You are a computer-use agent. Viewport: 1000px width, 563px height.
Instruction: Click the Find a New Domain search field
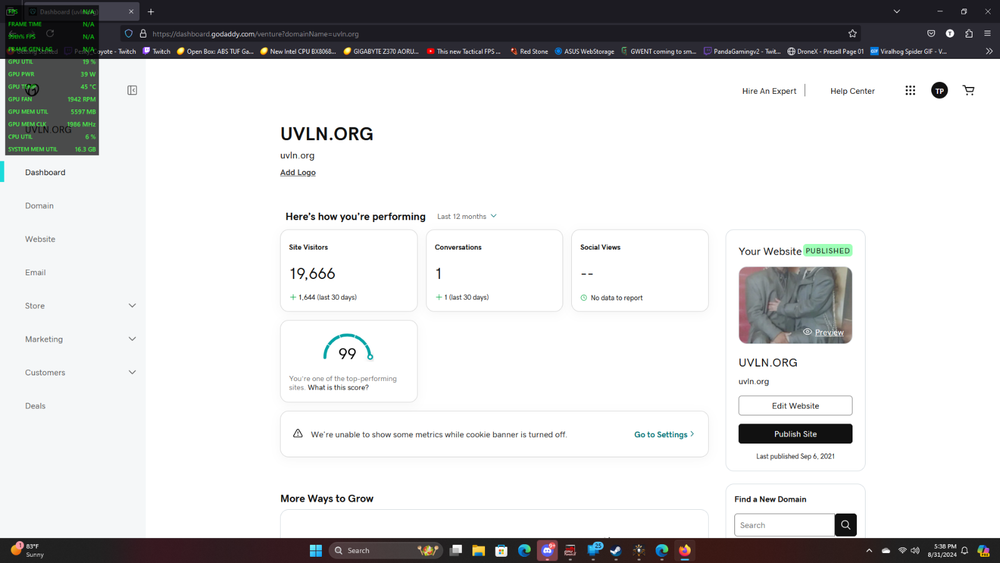point(784,525)
